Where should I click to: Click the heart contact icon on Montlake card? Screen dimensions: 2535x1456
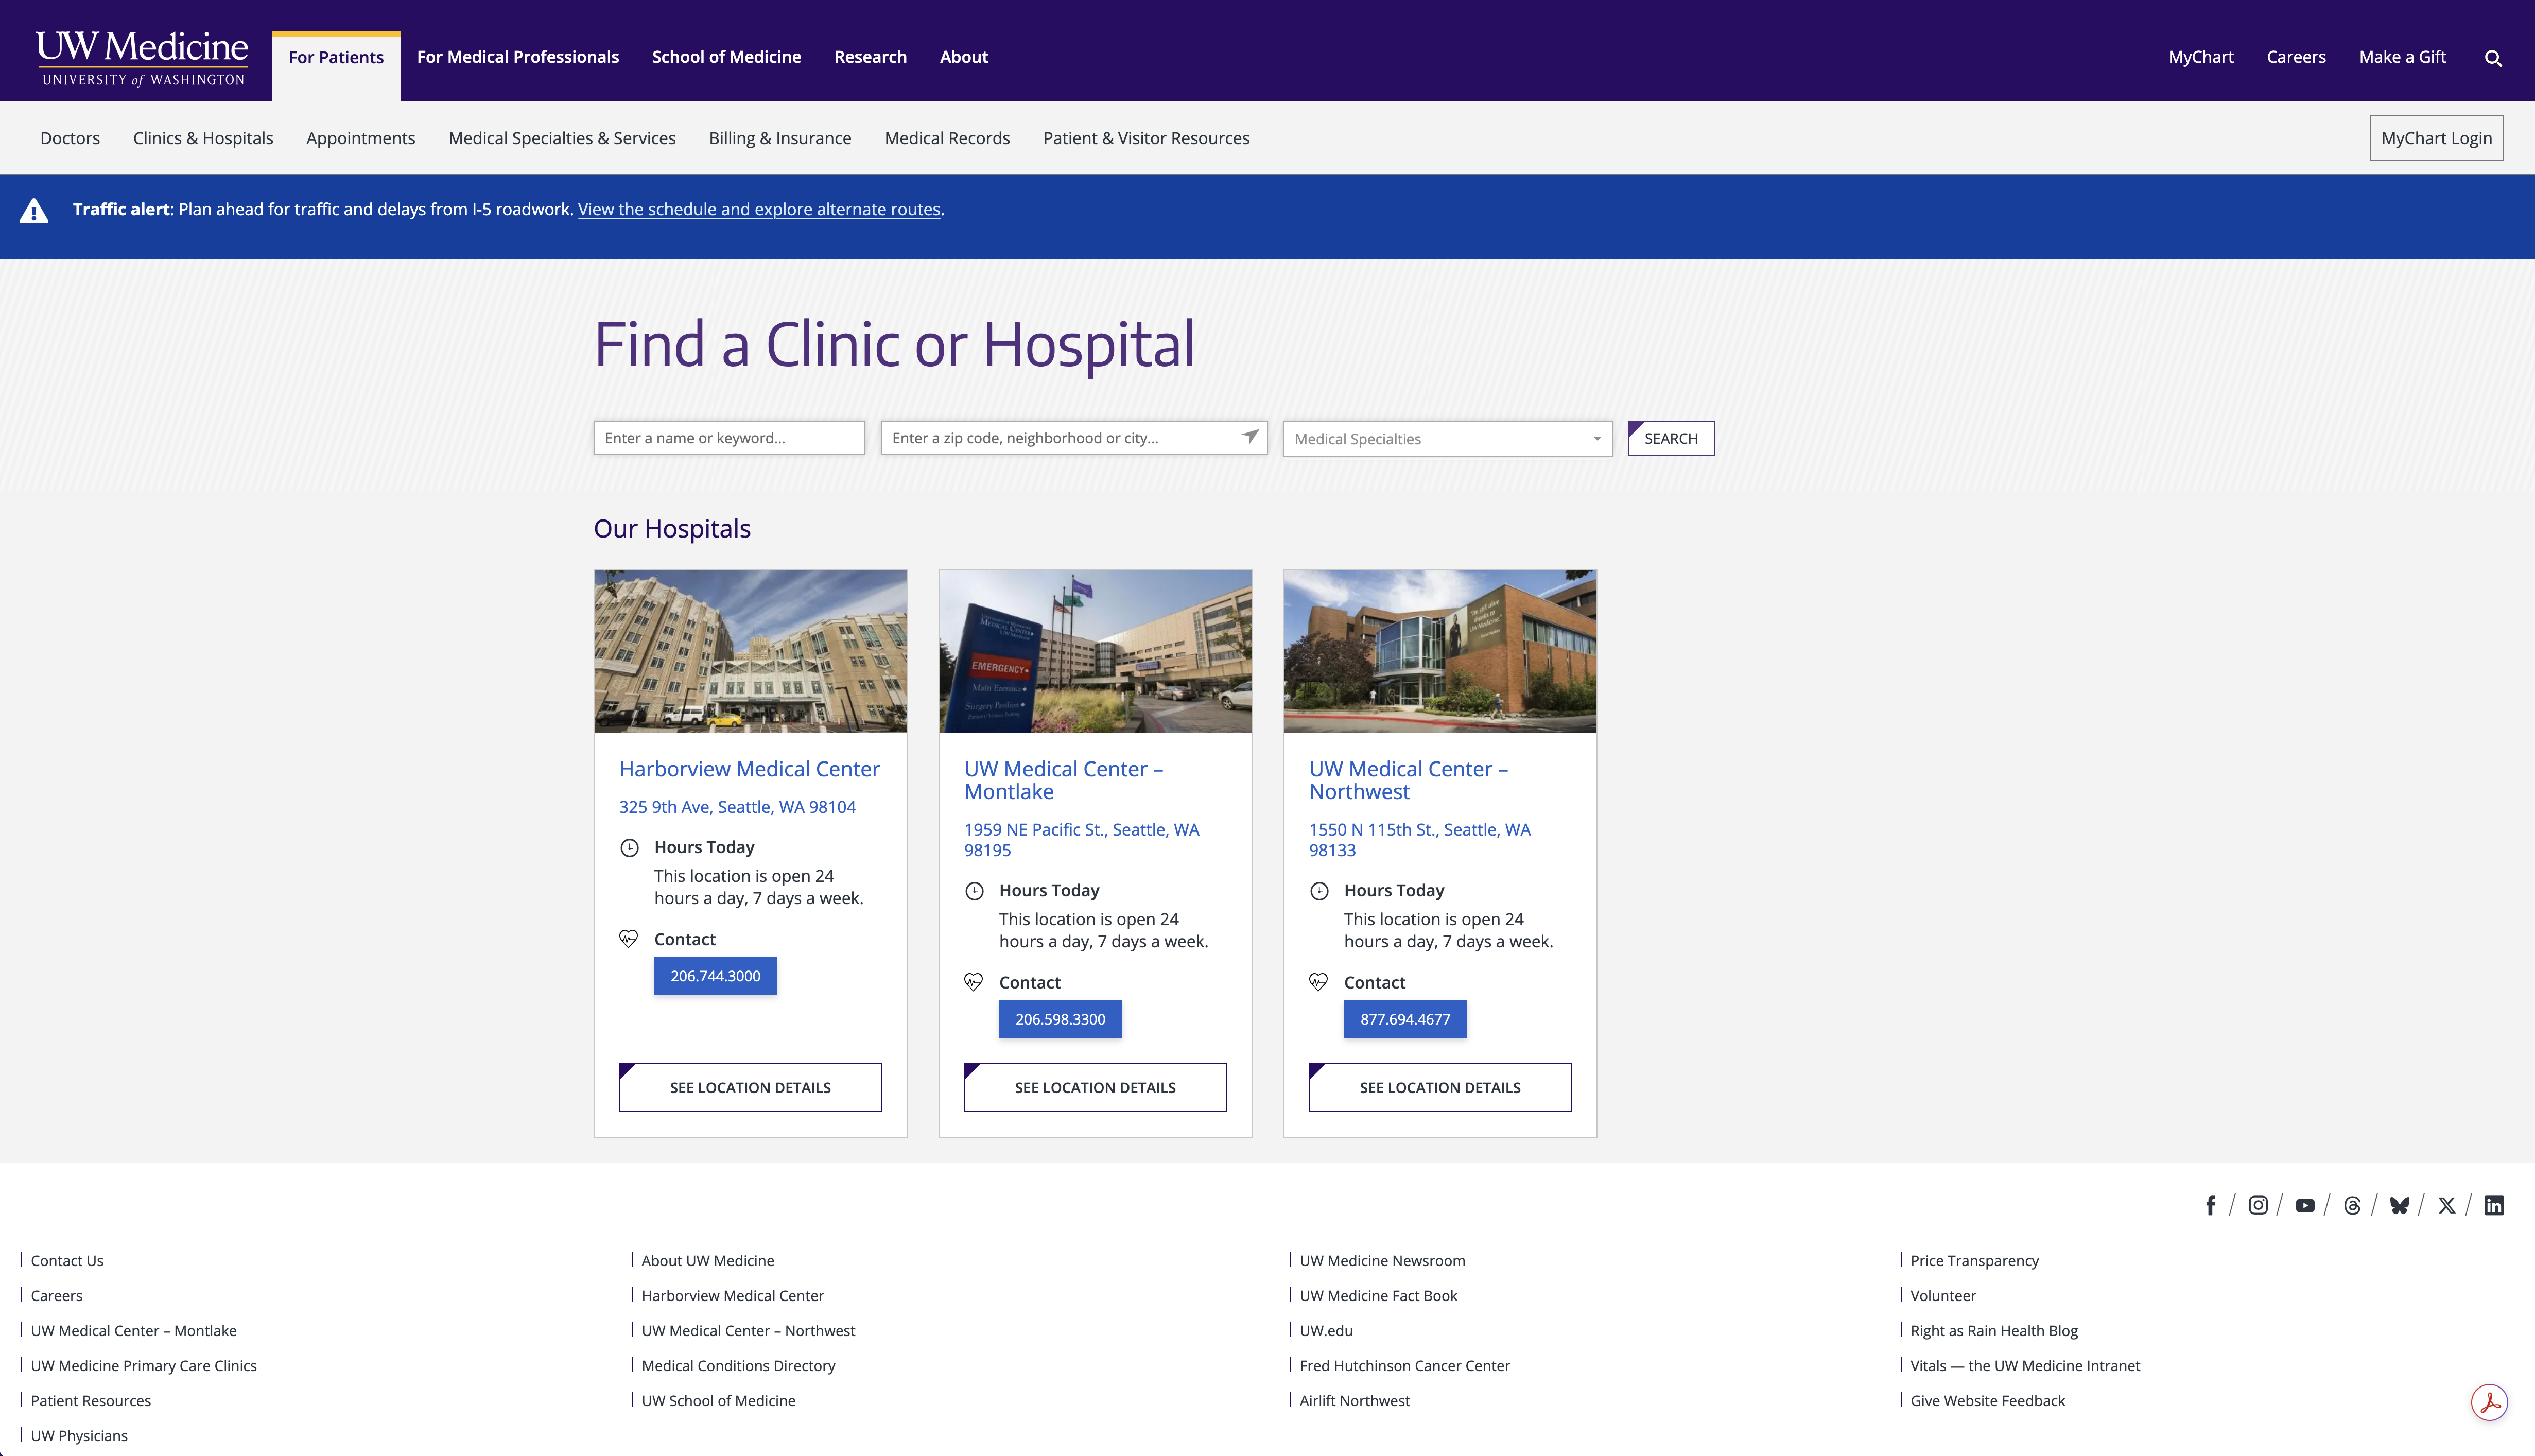pyautogui.click(x=973, y=982)
